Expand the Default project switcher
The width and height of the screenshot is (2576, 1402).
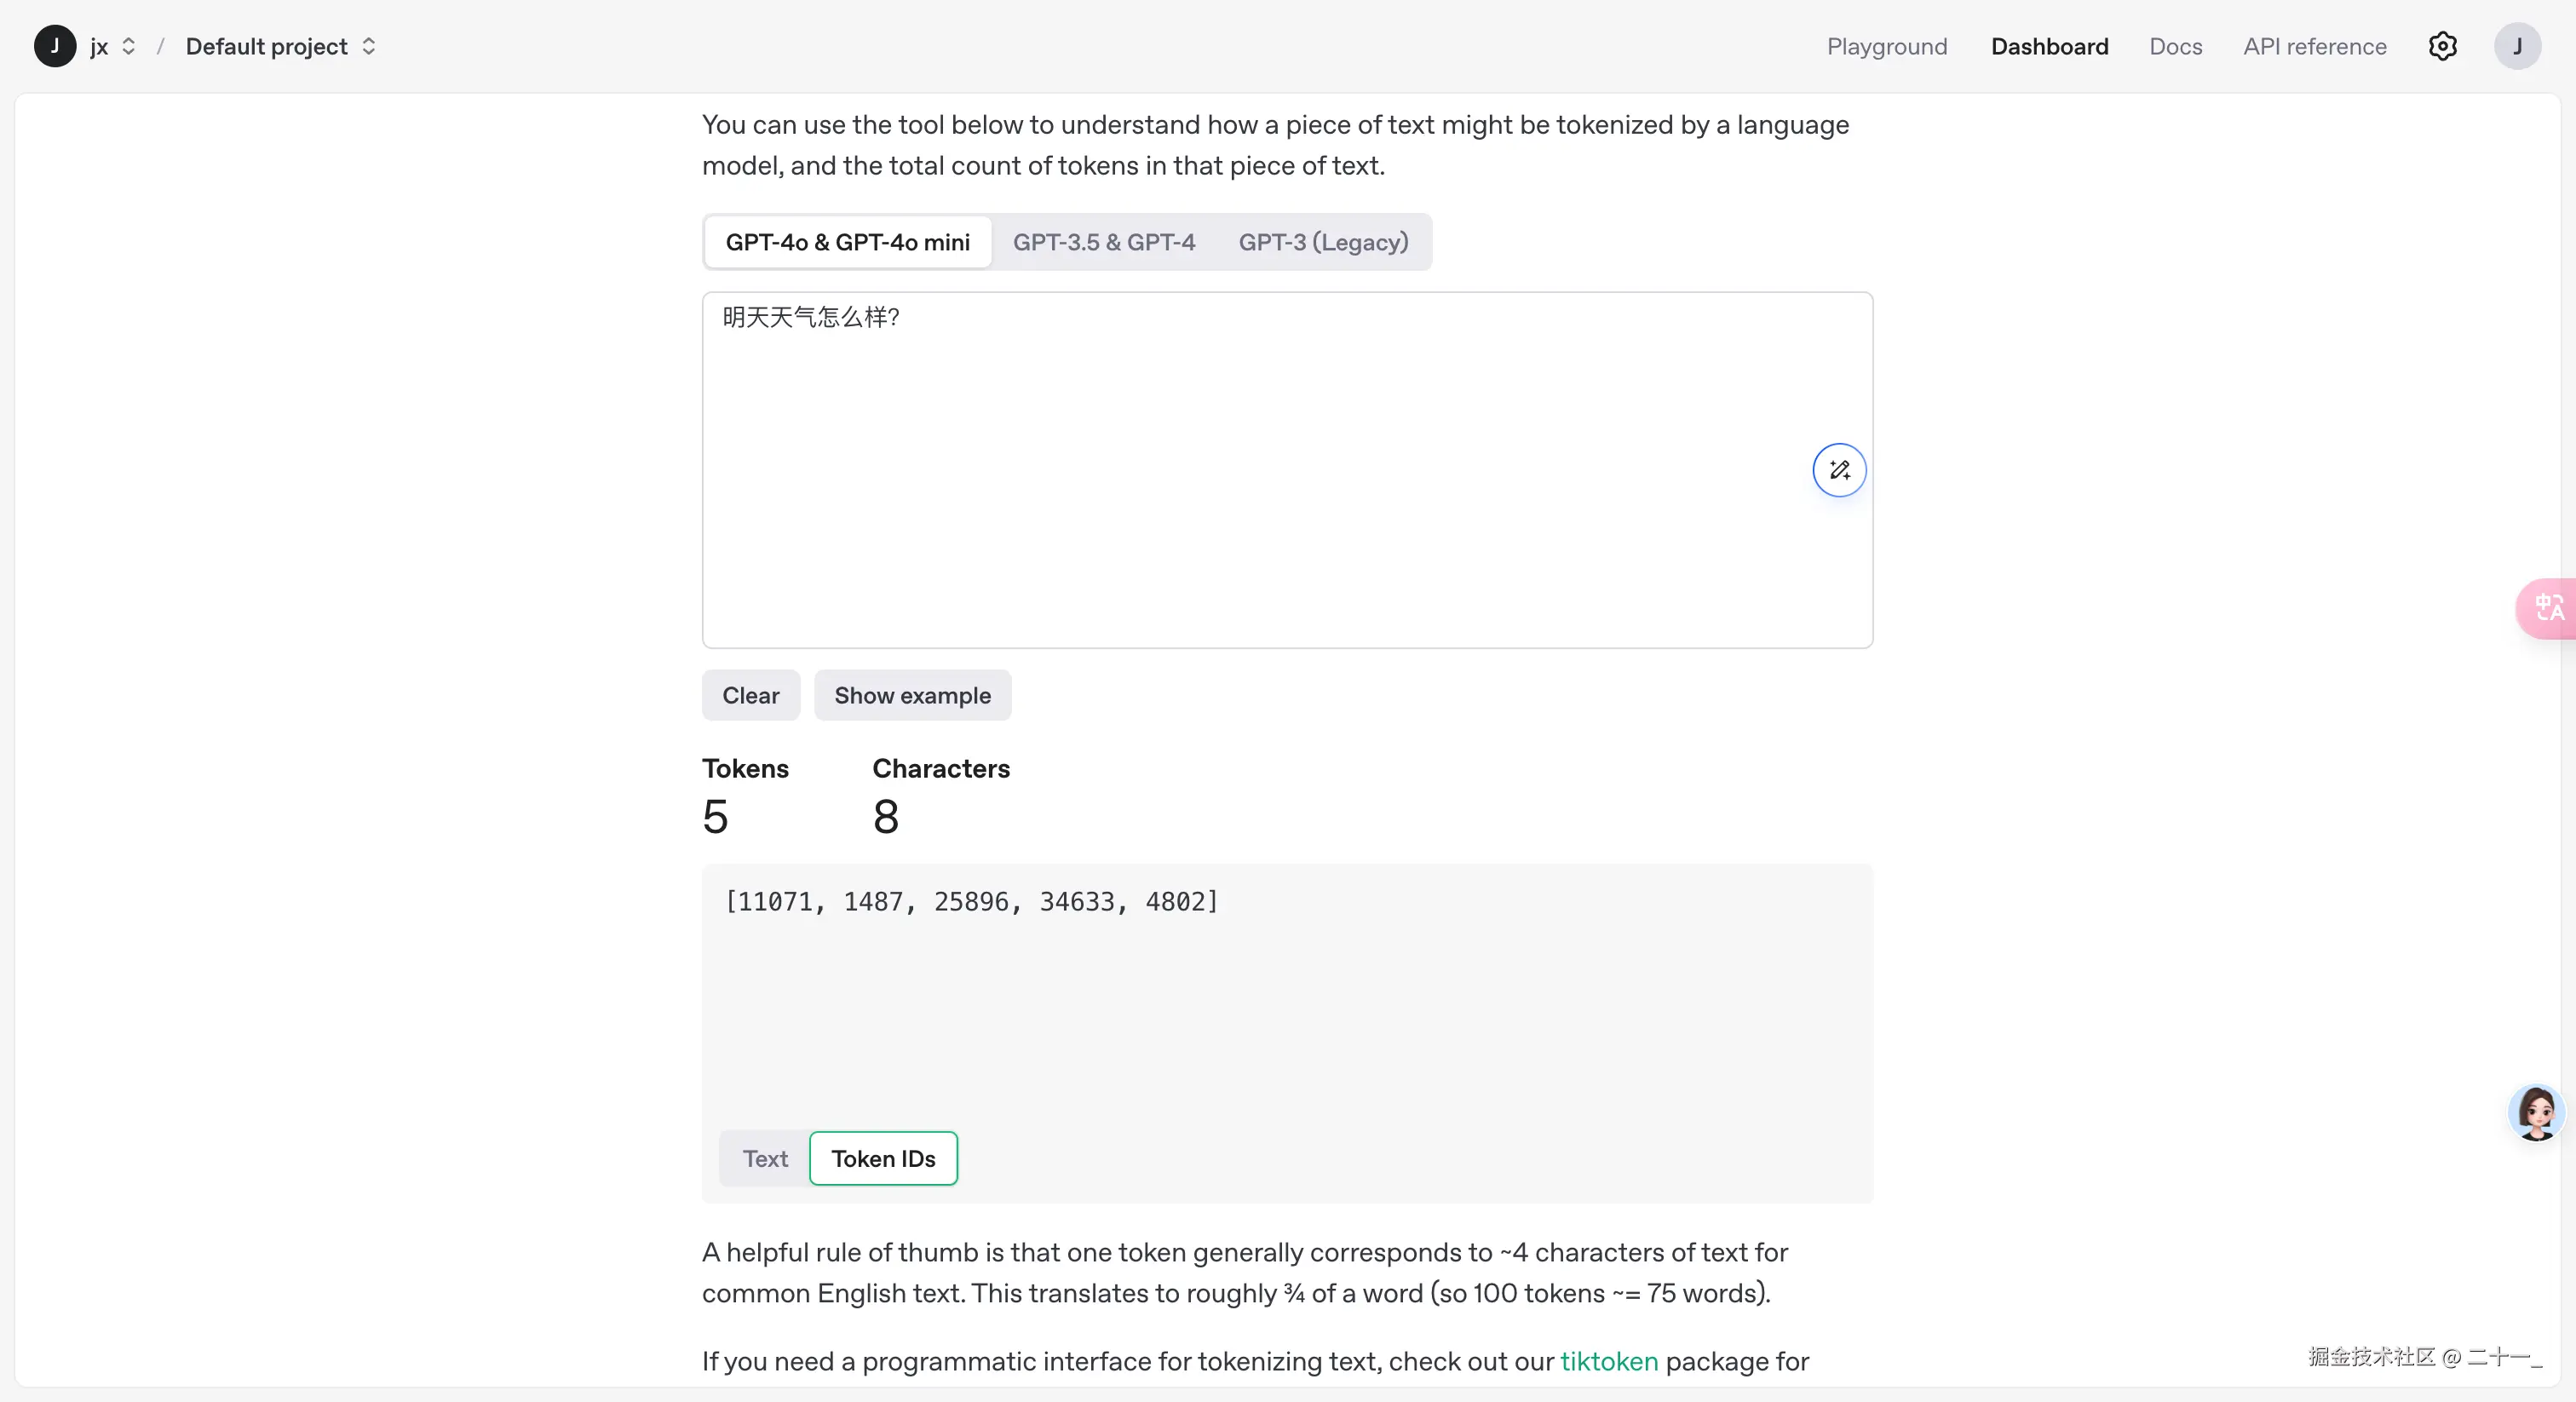coord(280,46)
